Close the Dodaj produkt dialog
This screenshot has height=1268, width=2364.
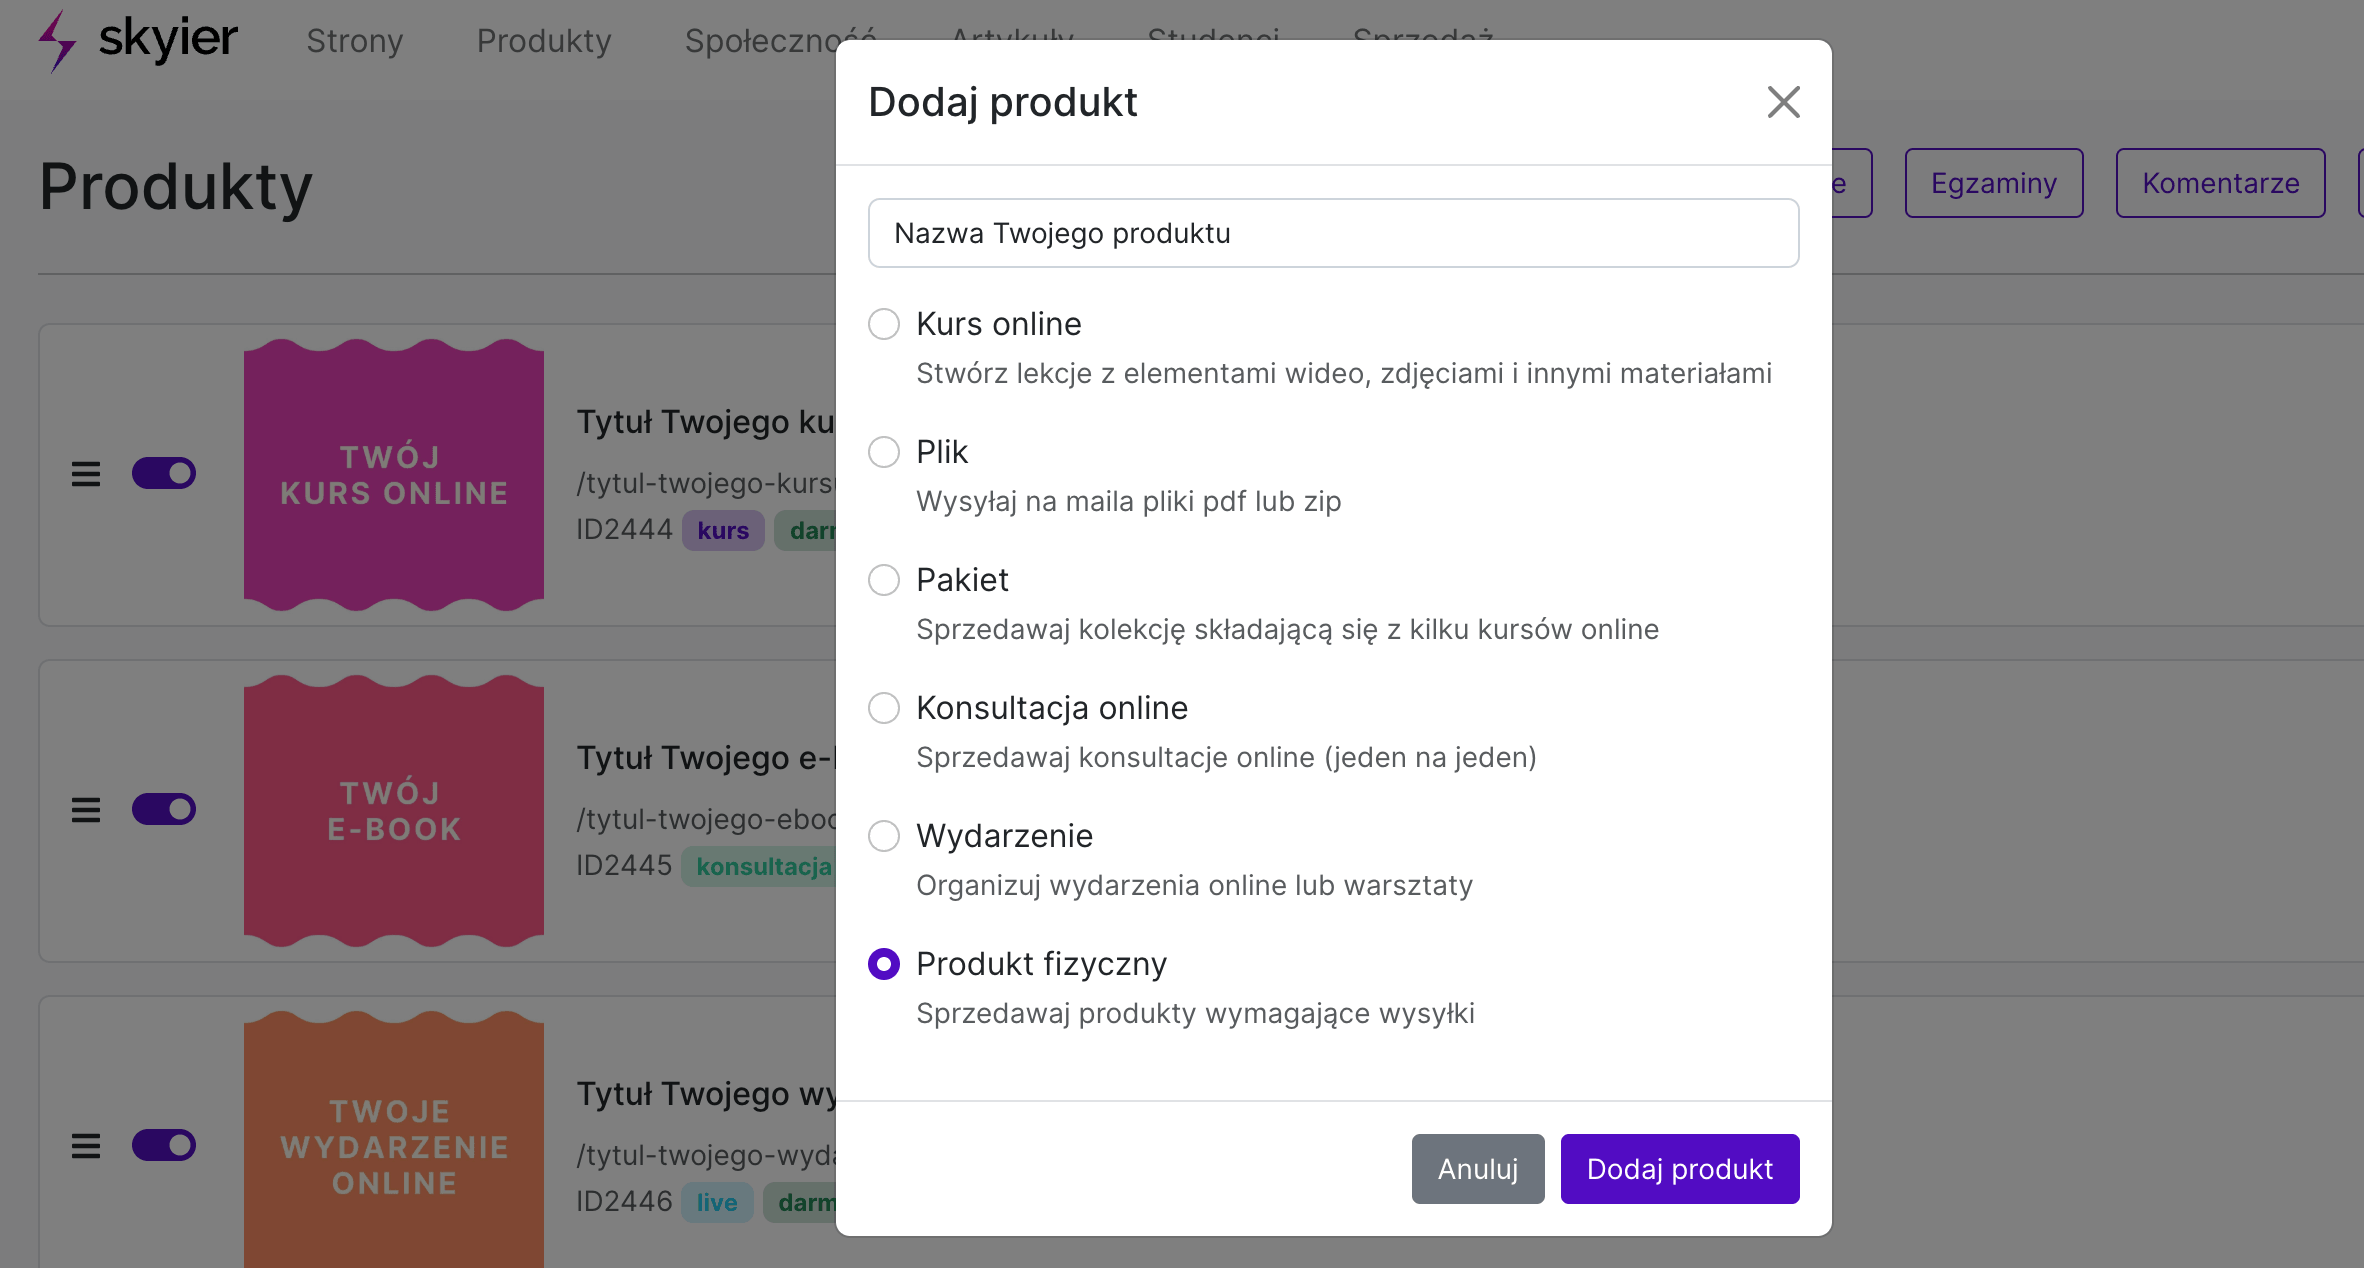click(1783, 102)
